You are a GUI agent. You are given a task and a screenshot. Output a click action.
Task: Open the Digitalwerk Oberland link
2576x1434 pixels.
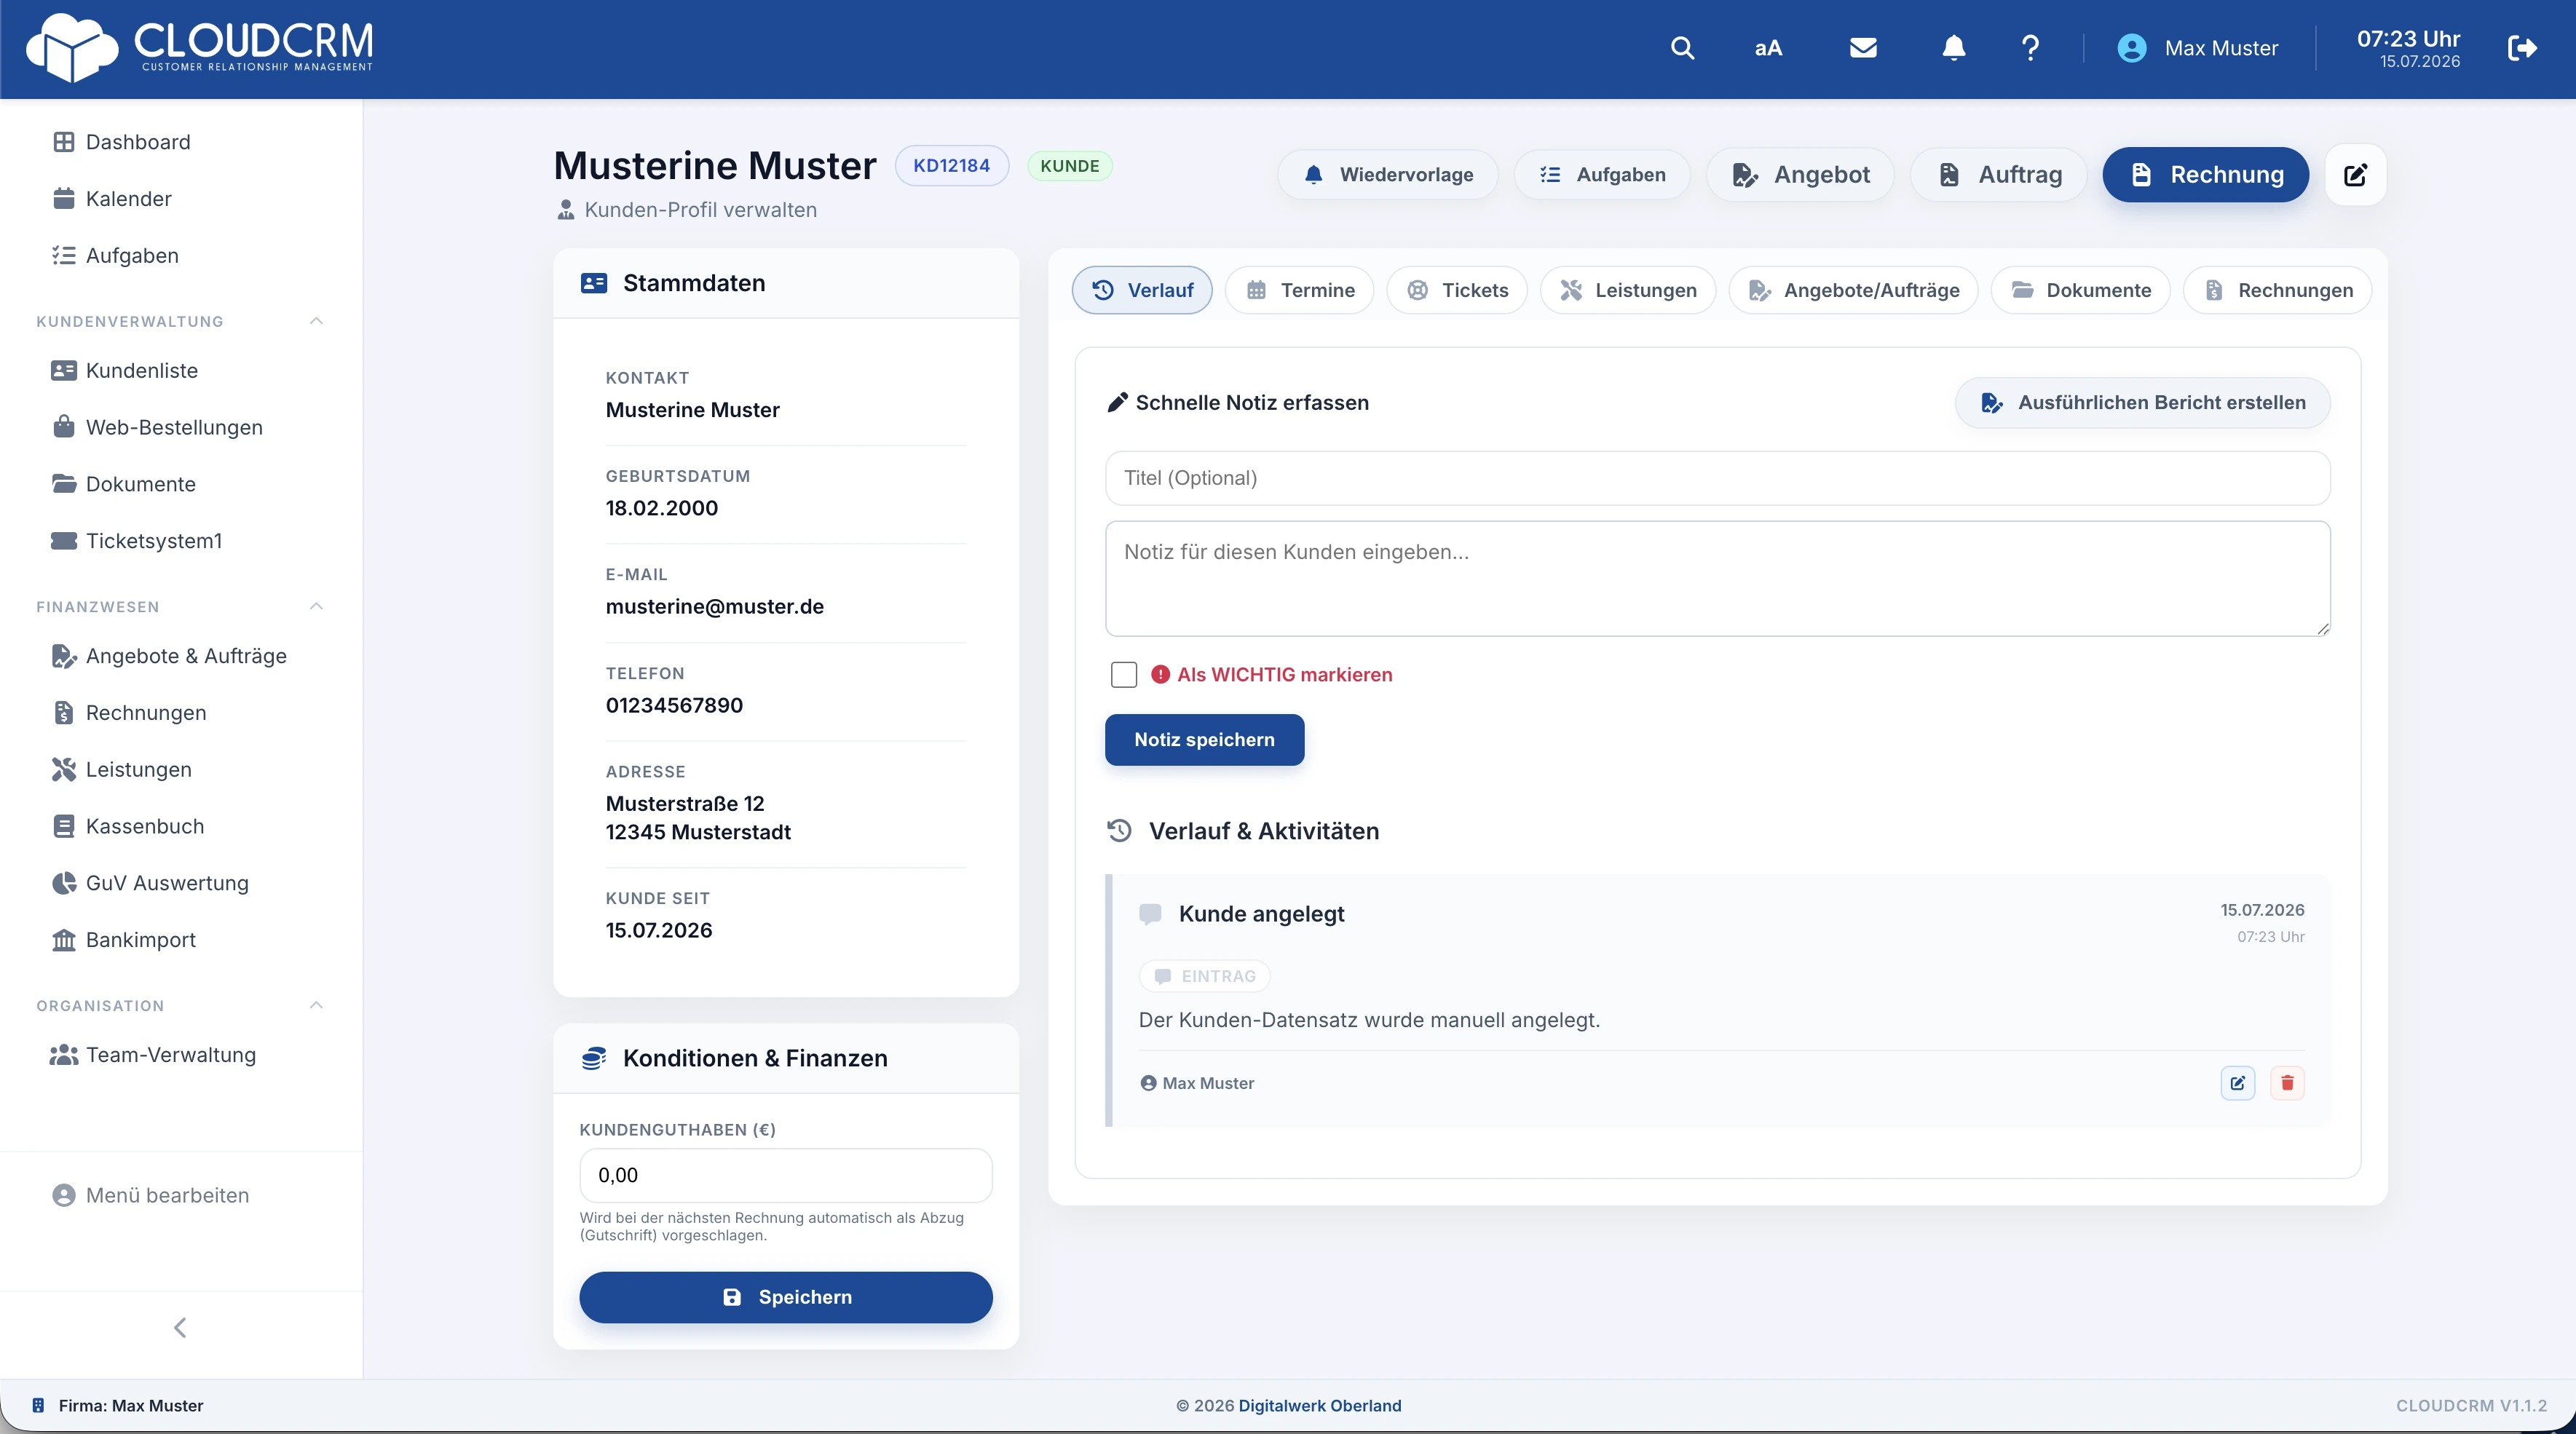[x=1319, y=1406]
